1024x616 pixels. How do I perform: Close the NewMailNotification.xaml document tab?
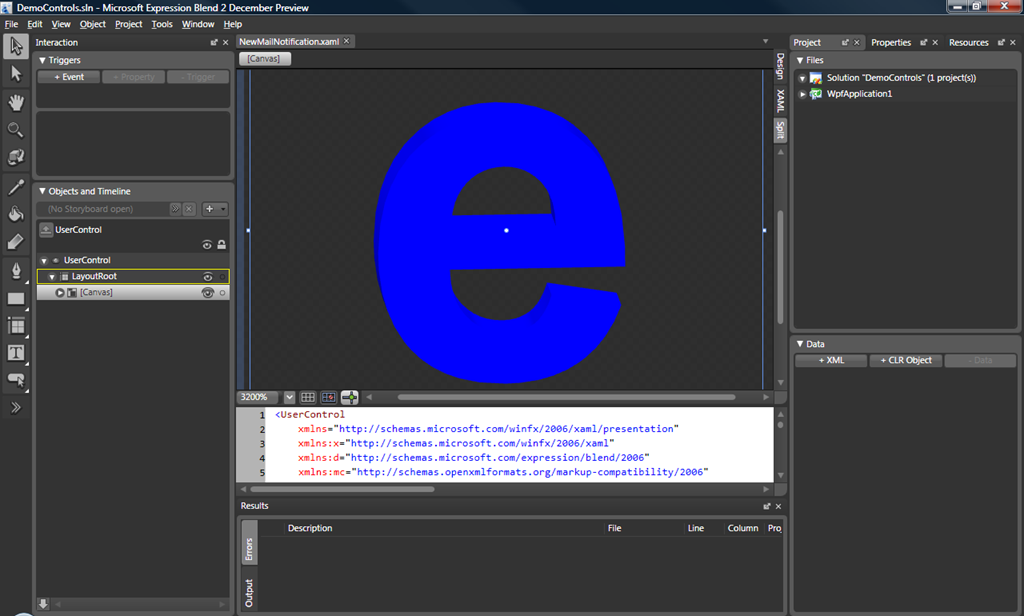tap(347, 41)
